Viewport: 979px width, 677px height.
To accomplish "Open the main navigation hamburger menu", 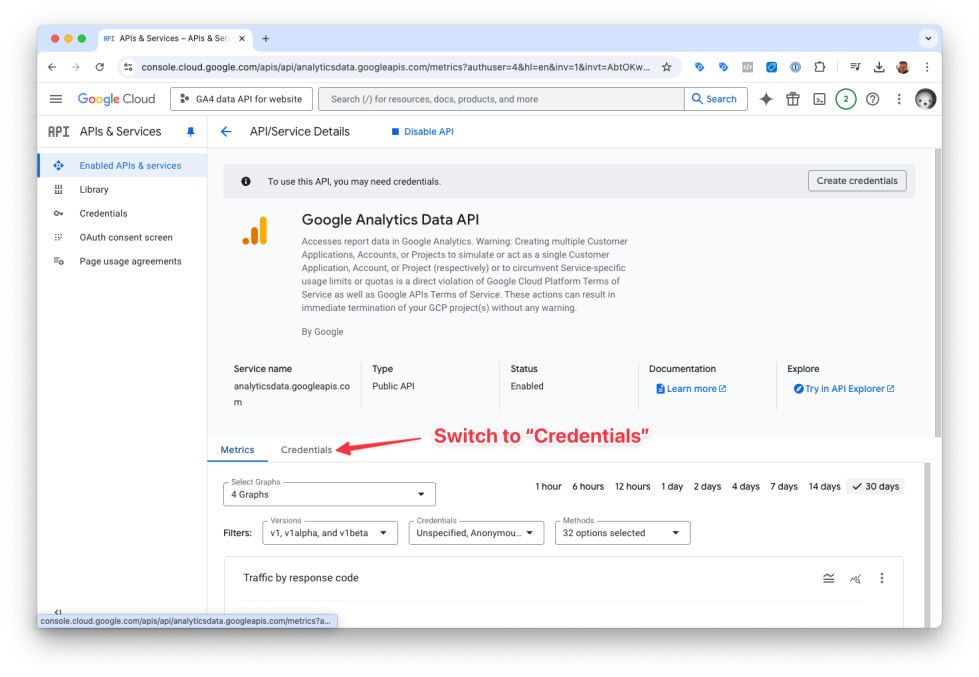I will click(x=56, y=99).
